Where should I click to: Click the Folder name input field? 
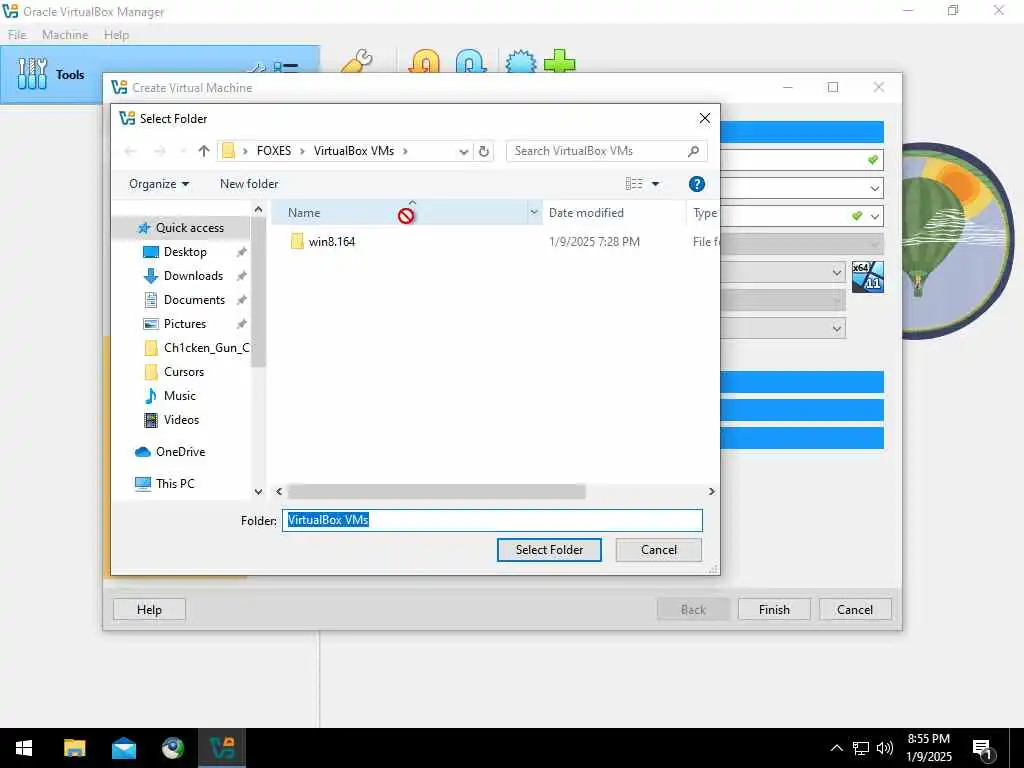492,520
